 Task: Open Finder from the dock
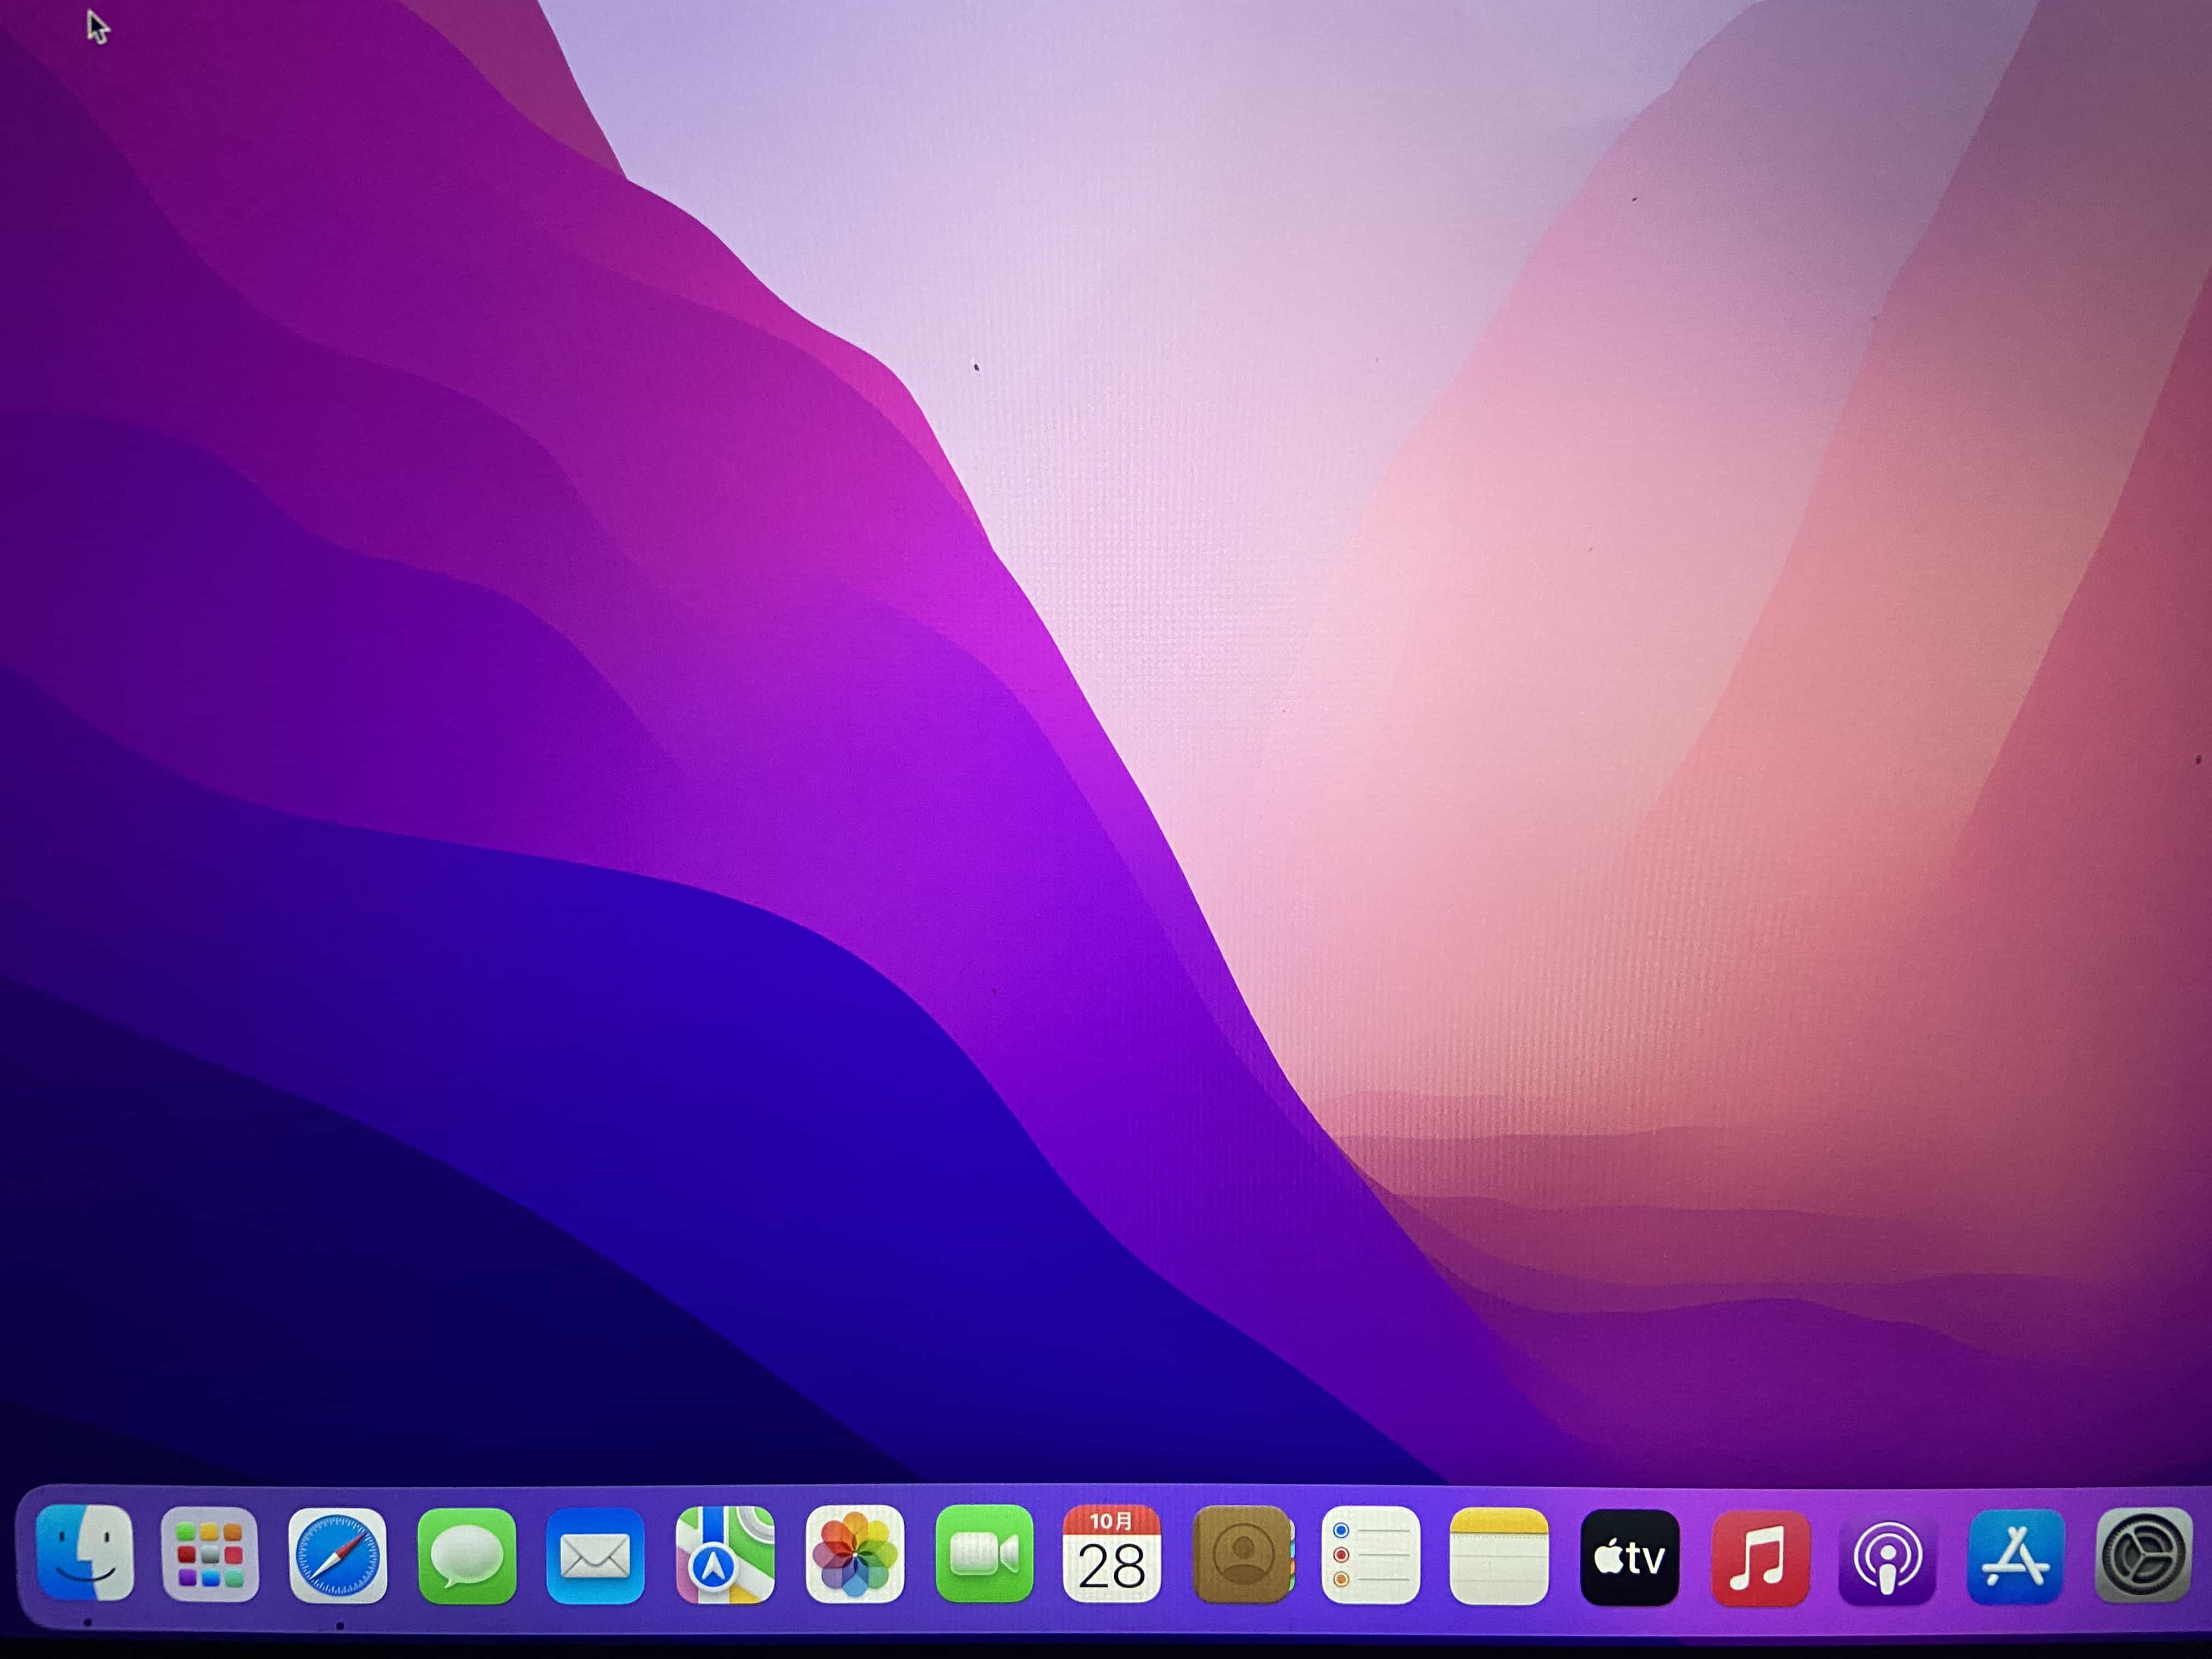click(x=85, y=1553)
